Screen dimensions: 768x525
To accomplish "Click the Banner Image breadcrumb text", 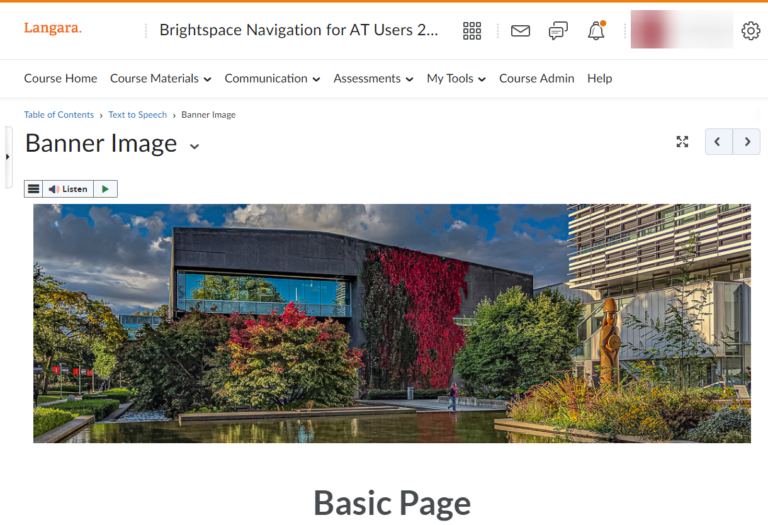I will tap(208, 115).
